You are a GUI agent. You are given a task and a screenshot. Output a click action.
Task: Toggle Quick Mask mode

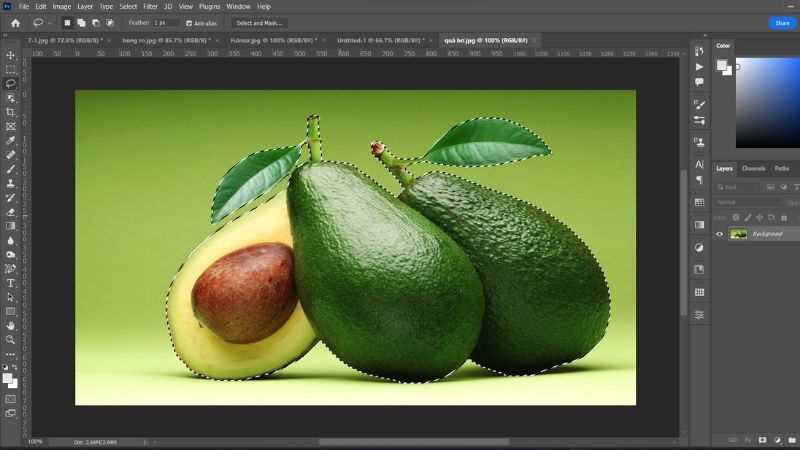pos(10,399)
